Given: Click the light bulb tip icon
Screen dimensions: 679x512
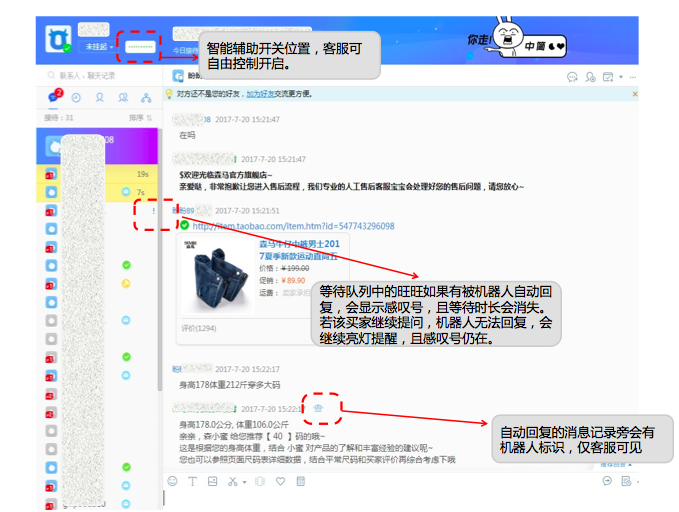Looking at the screenshot, I should point(169,94).
